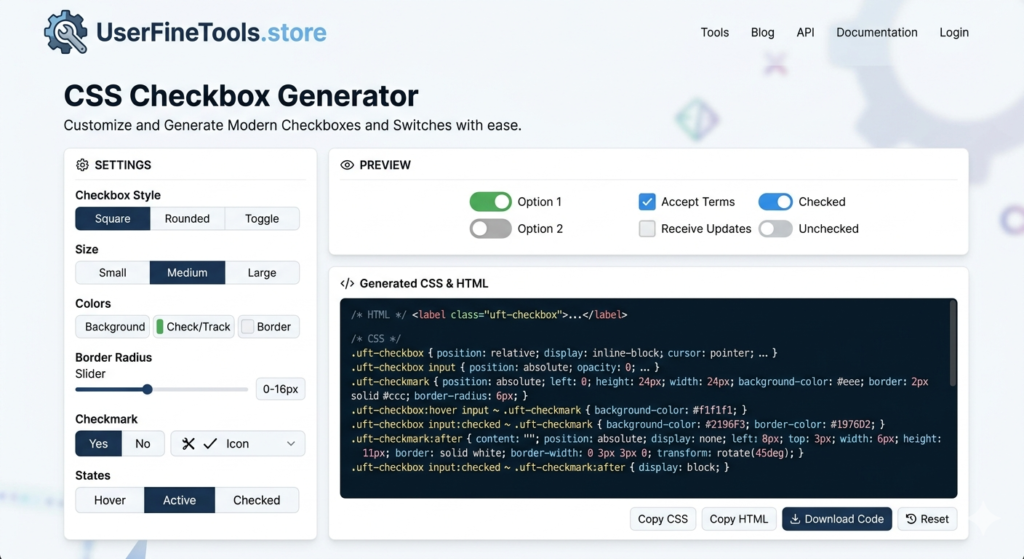Image resolution: width=1024 pixels, height=559 pixels.
Task: Click the "Generated CSS & HTML" heading
Action: point(424,283)
